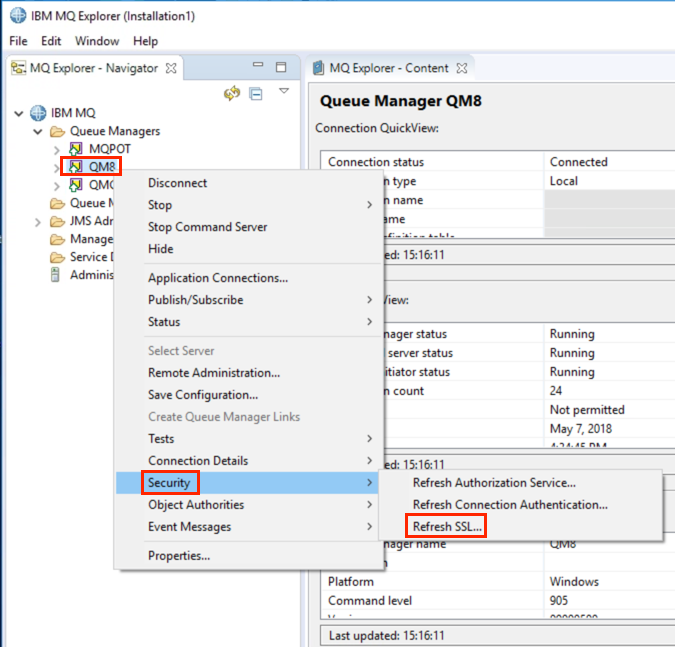Screen dimensions: 675x647
Task: Click the QM8 queue manager icon
Action: coord(76,167)
